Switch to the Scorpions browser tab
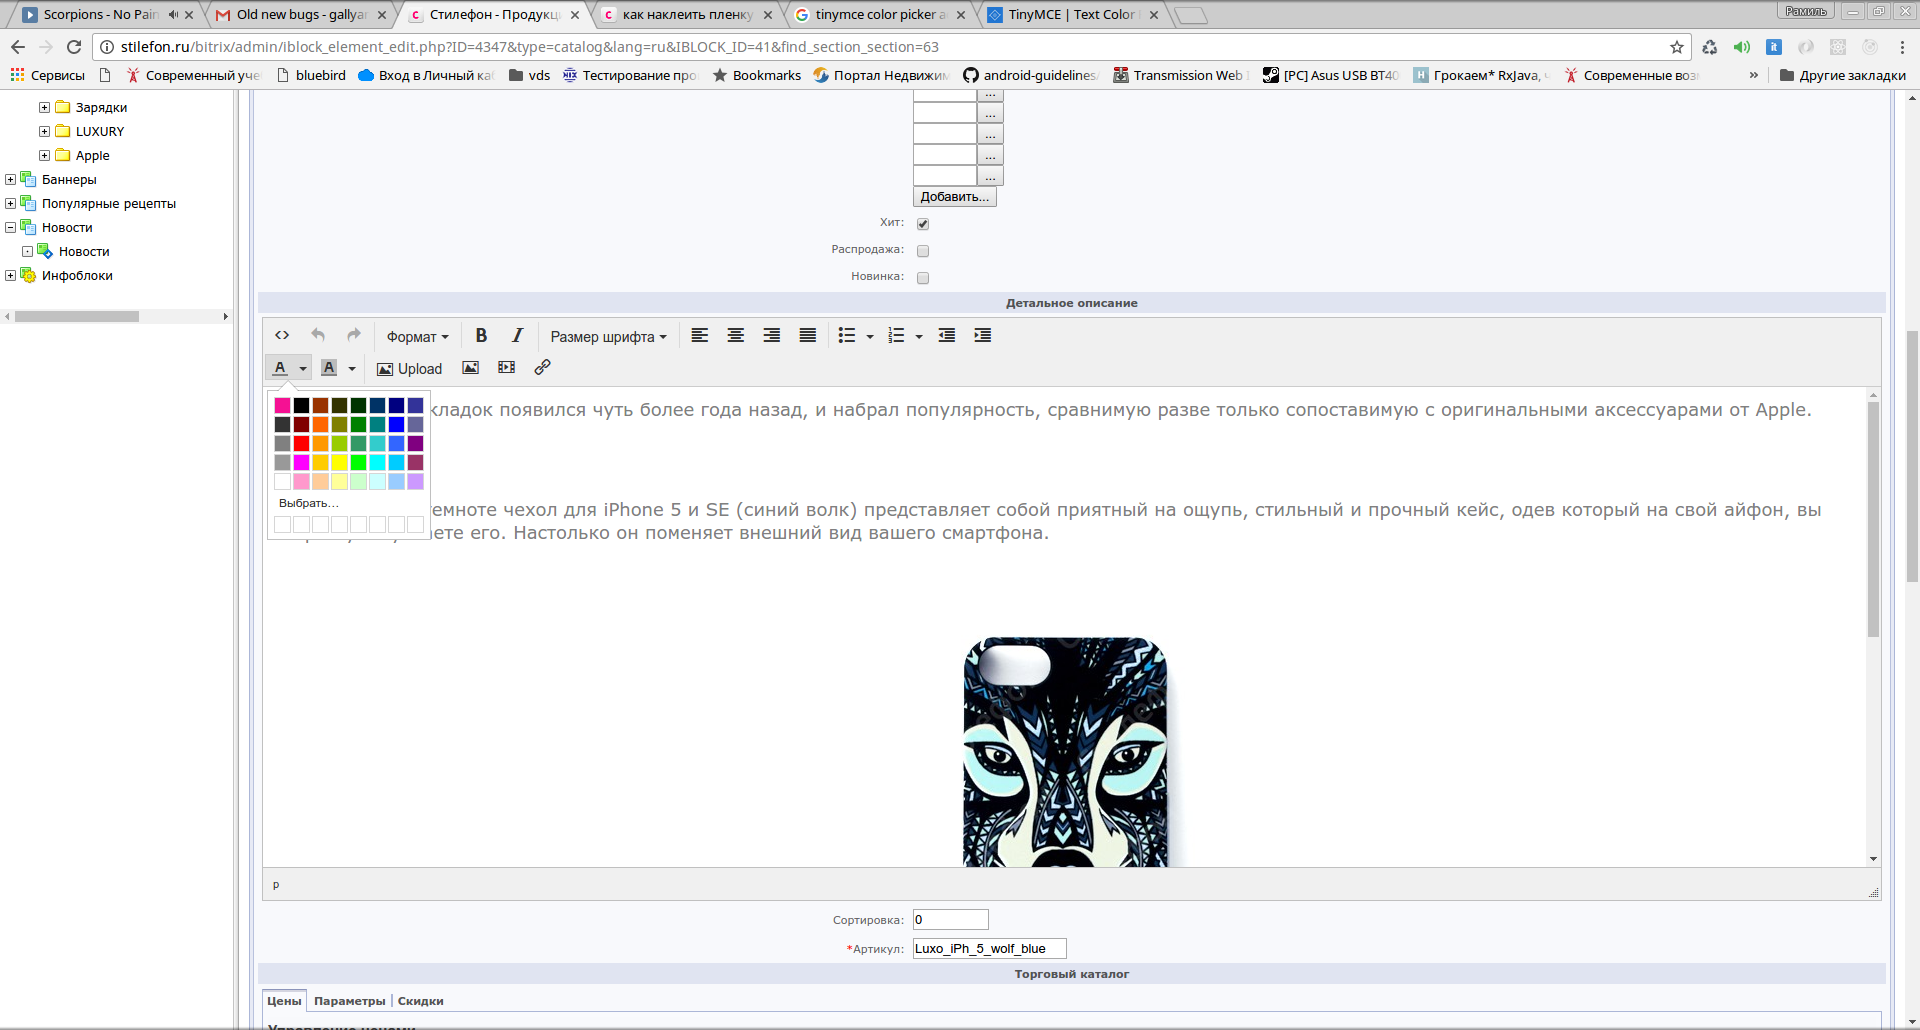Viewport: 1920px width, 1030px height. click(100, 14)
